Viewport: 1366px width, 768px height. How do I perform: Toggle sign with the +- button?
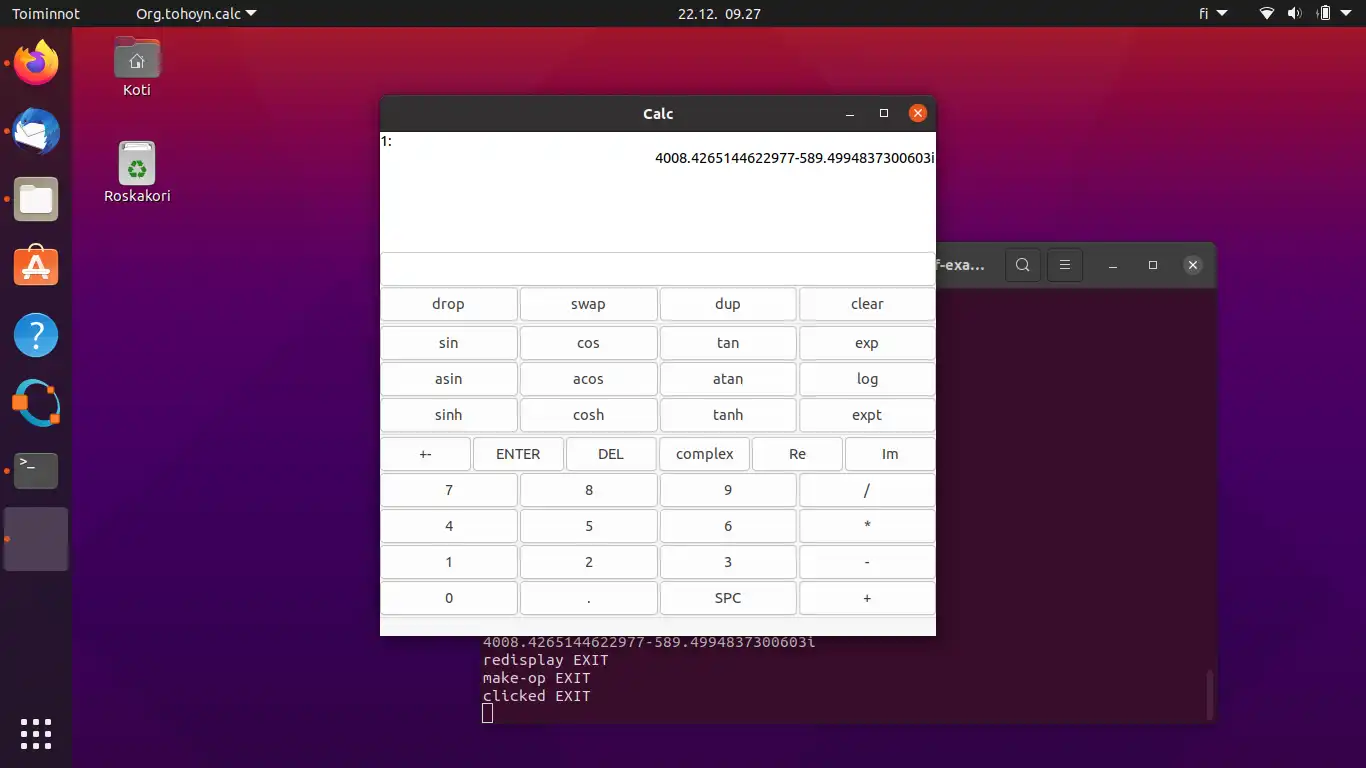point(426,454)
